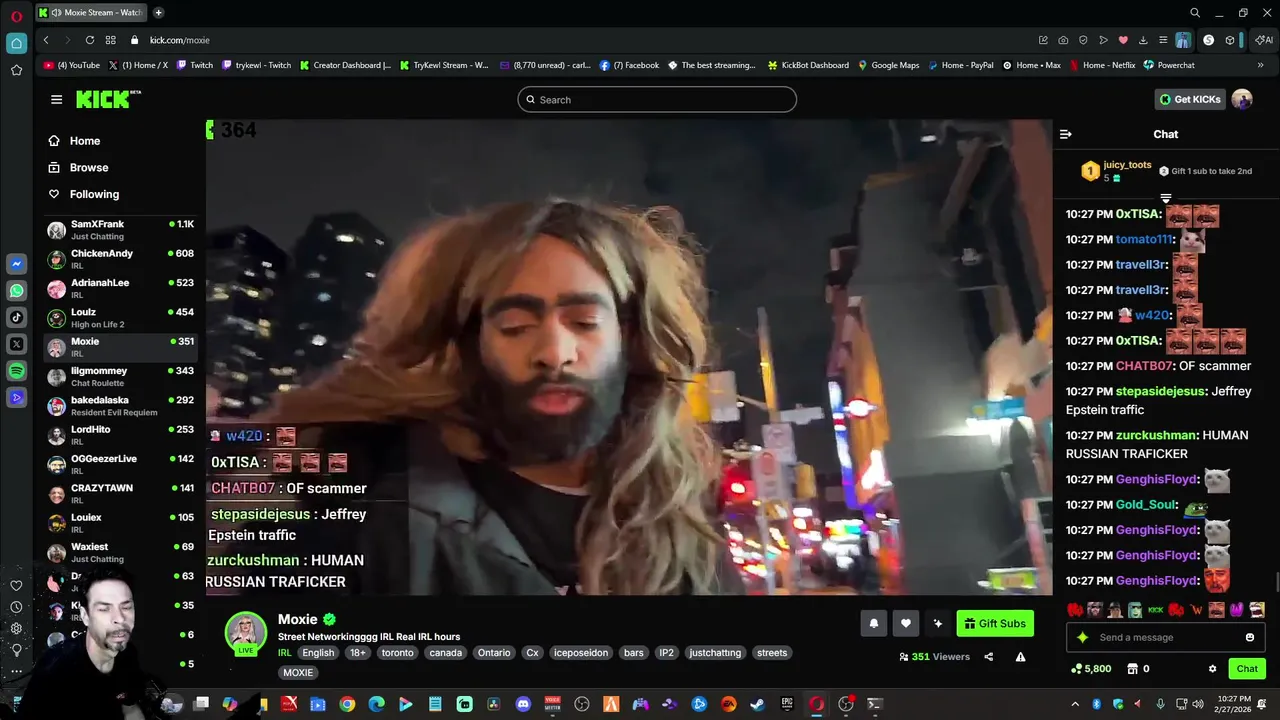Open Opera sidebar home icon
This screenshot has height=720, width=1280.
tap(16, 43)
